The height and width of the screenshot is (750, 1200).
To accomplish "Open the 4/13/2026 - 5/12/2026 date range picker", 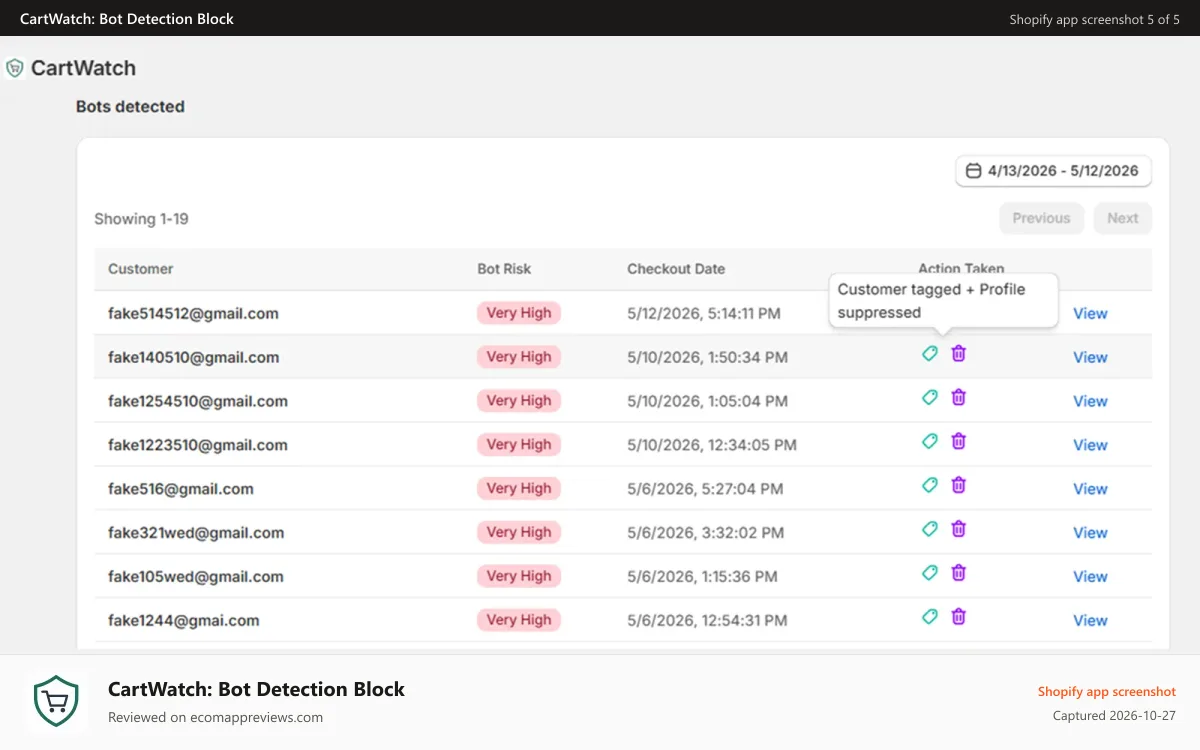I will click(1053, 171).
